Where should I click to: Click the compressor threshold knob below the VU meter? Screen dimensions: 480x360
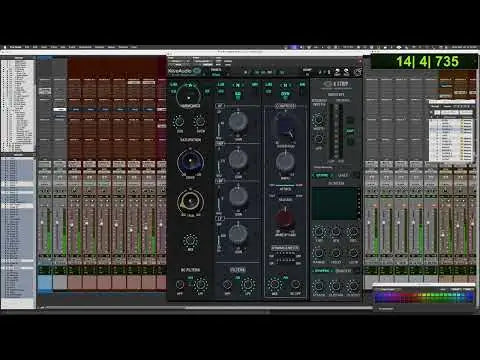point(285,162)
